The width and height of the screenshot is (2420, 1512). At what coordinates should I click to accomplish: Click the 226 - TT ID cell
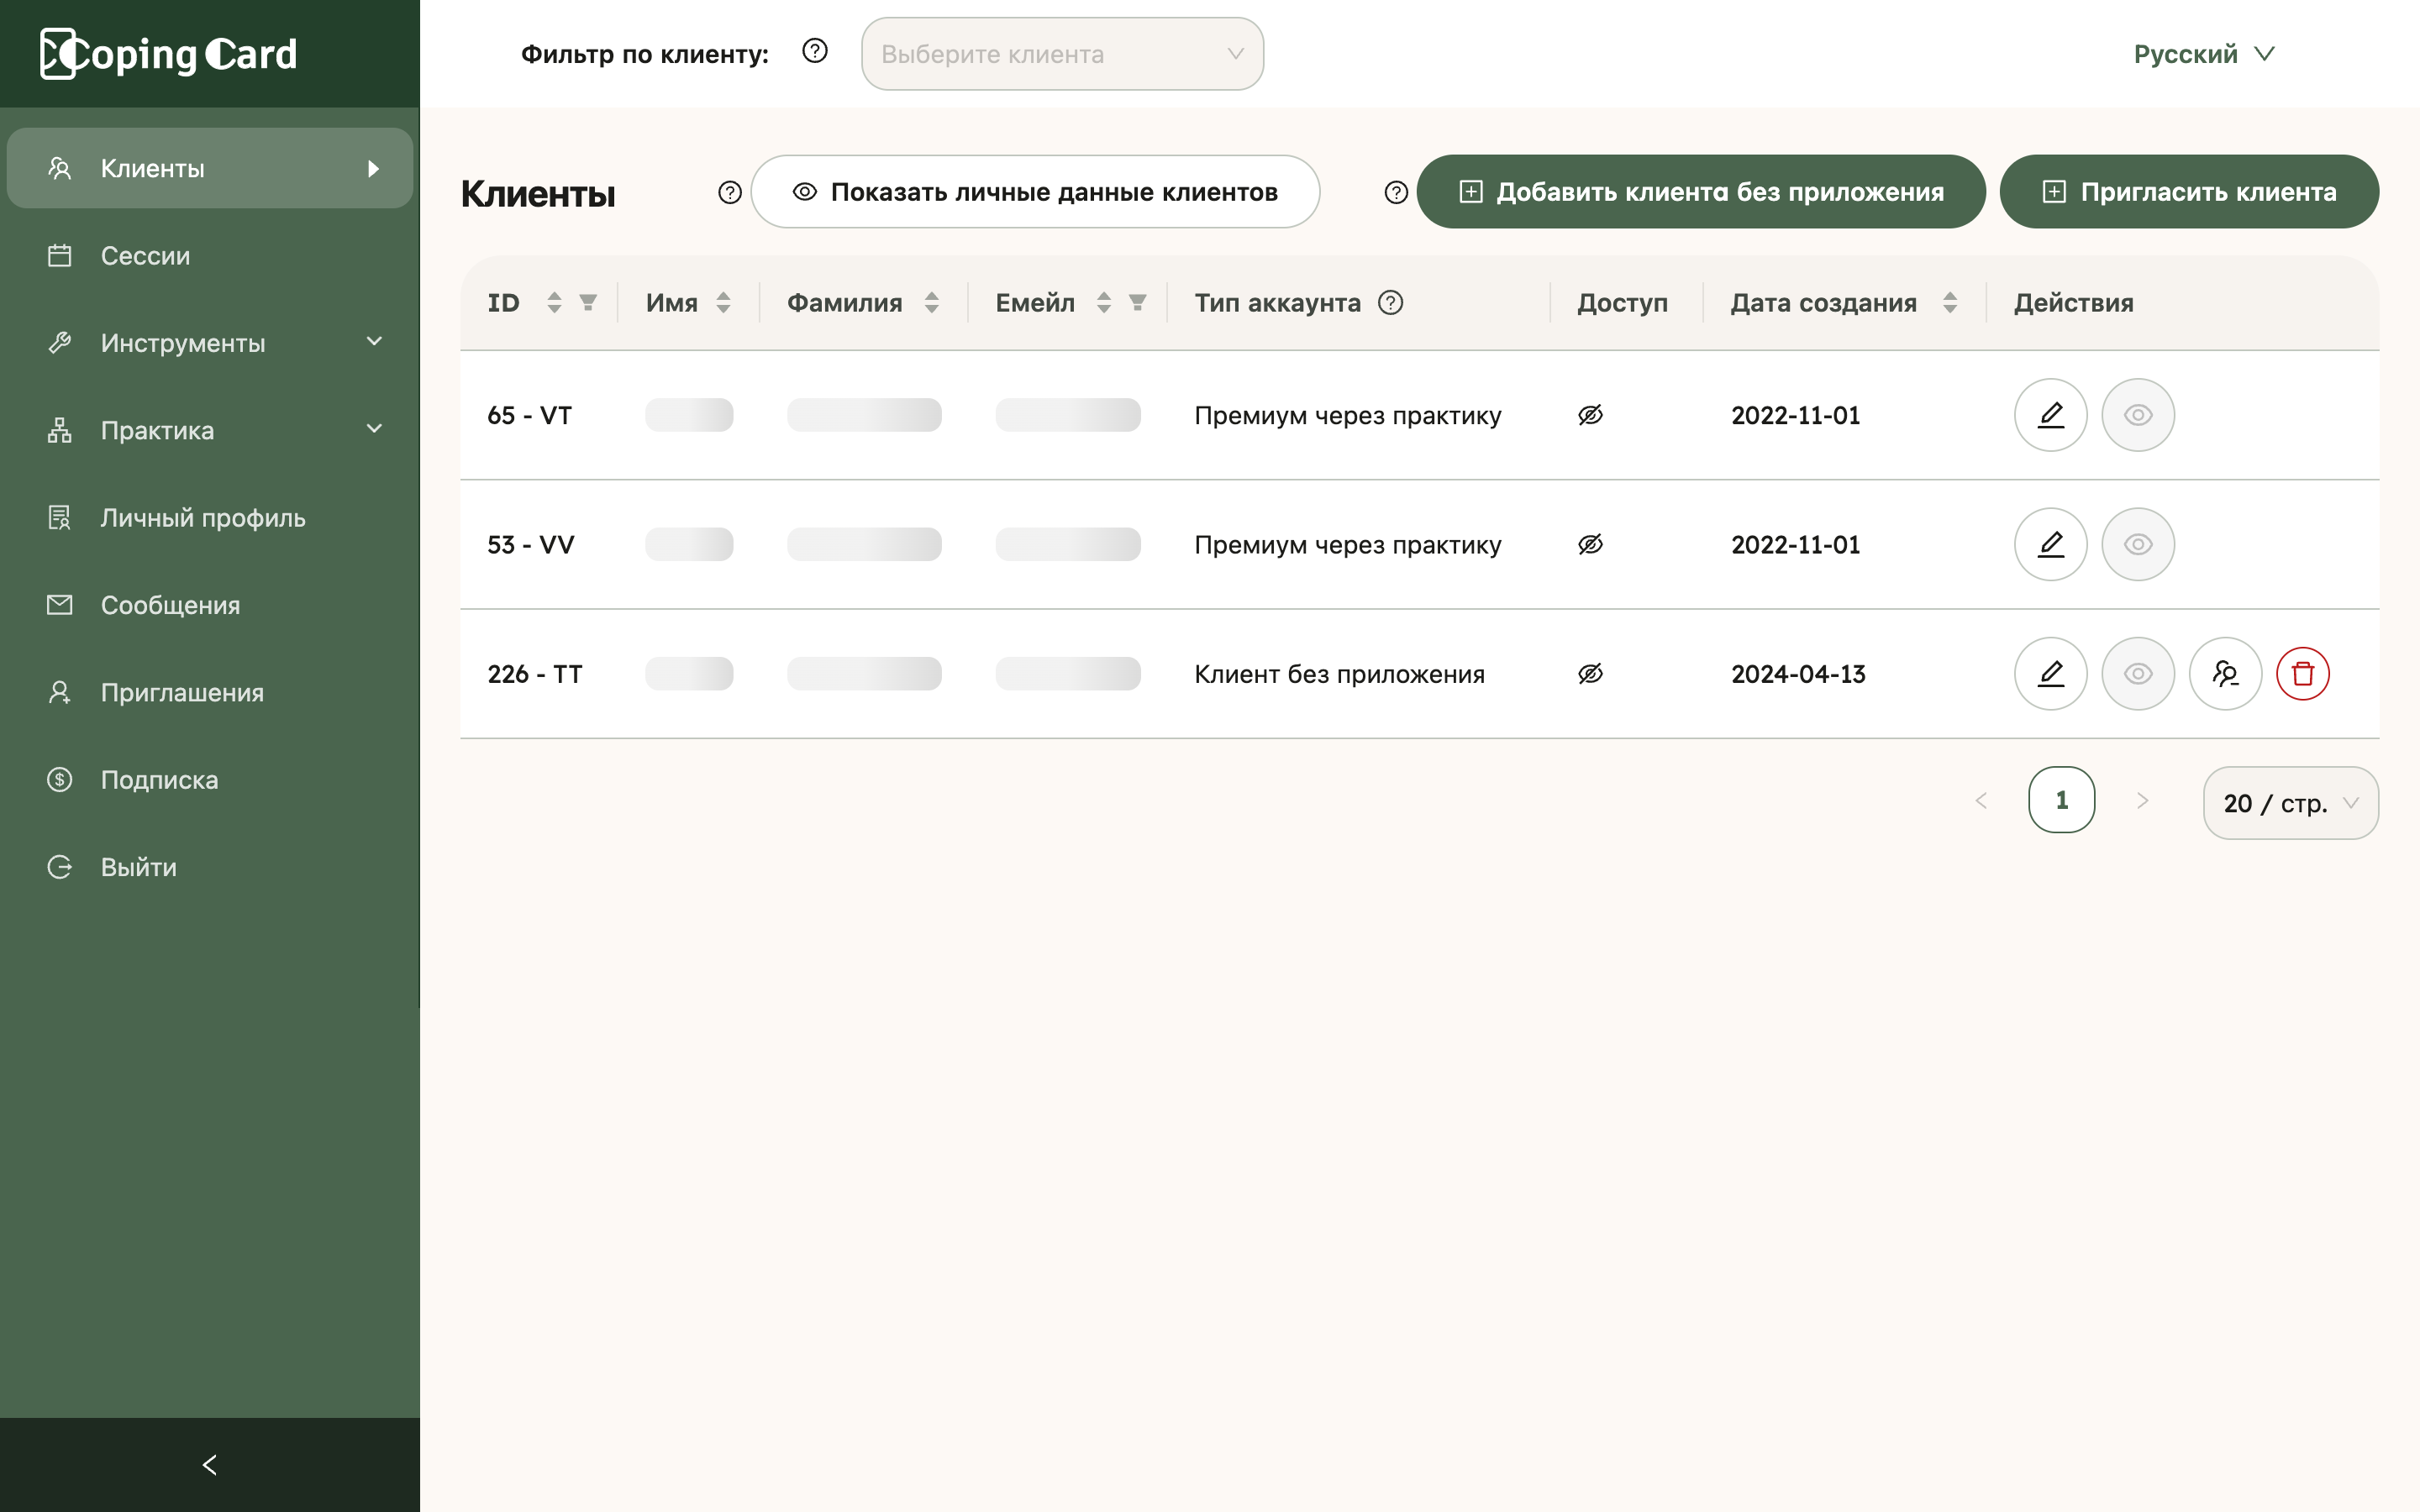click(x=535, y=674)
